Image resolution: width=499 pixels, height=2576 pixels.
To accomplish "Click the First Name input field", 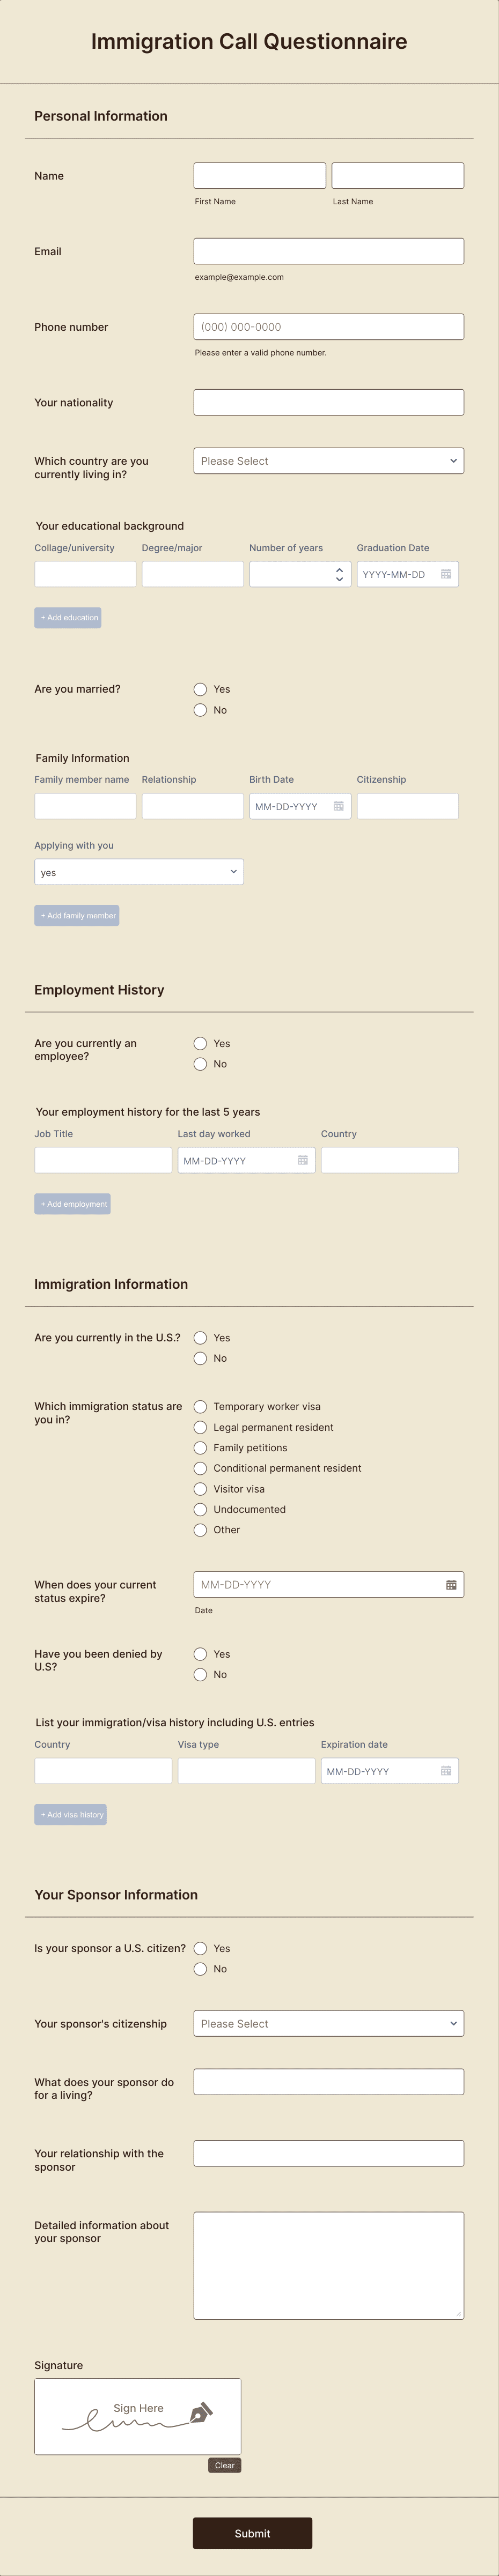I will coord(259,175).
